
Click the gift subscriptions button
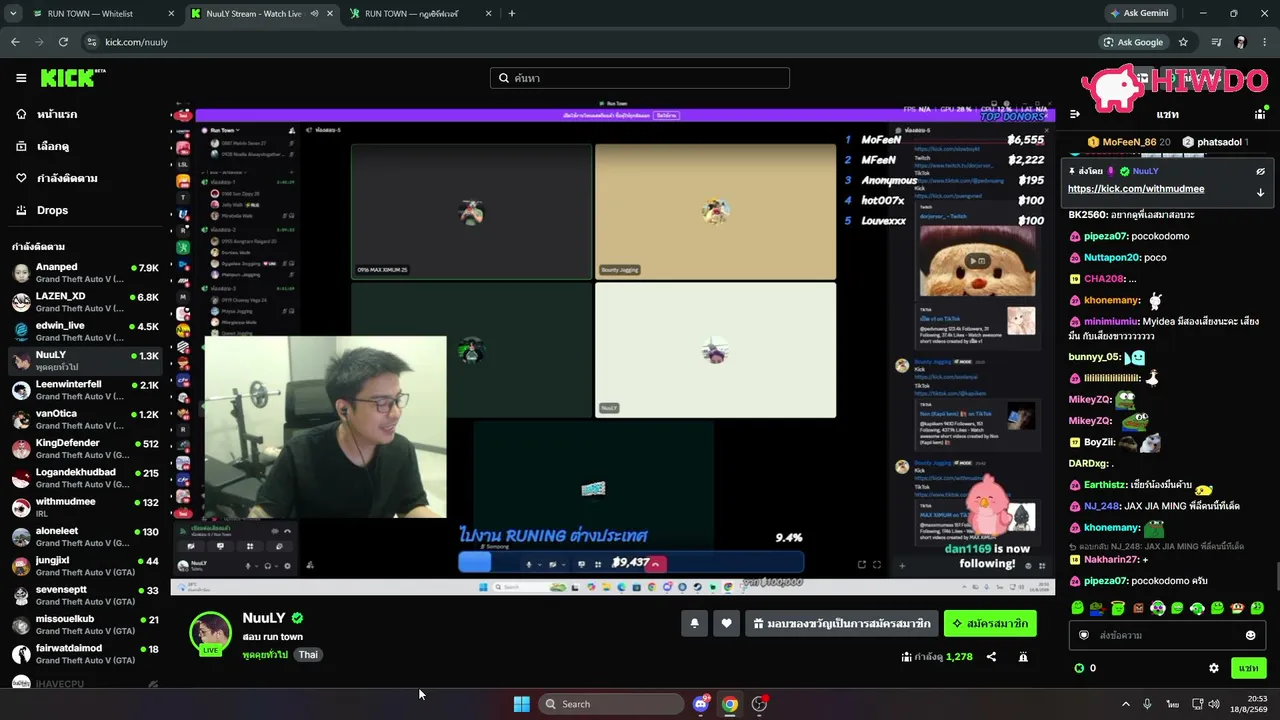click(x=842, y=624)
